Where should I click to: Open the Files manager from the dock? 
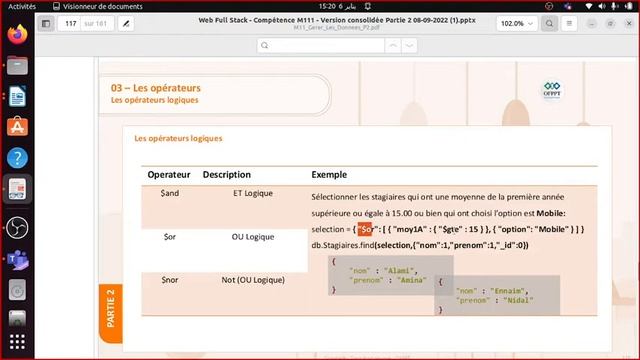pos(17,65)
